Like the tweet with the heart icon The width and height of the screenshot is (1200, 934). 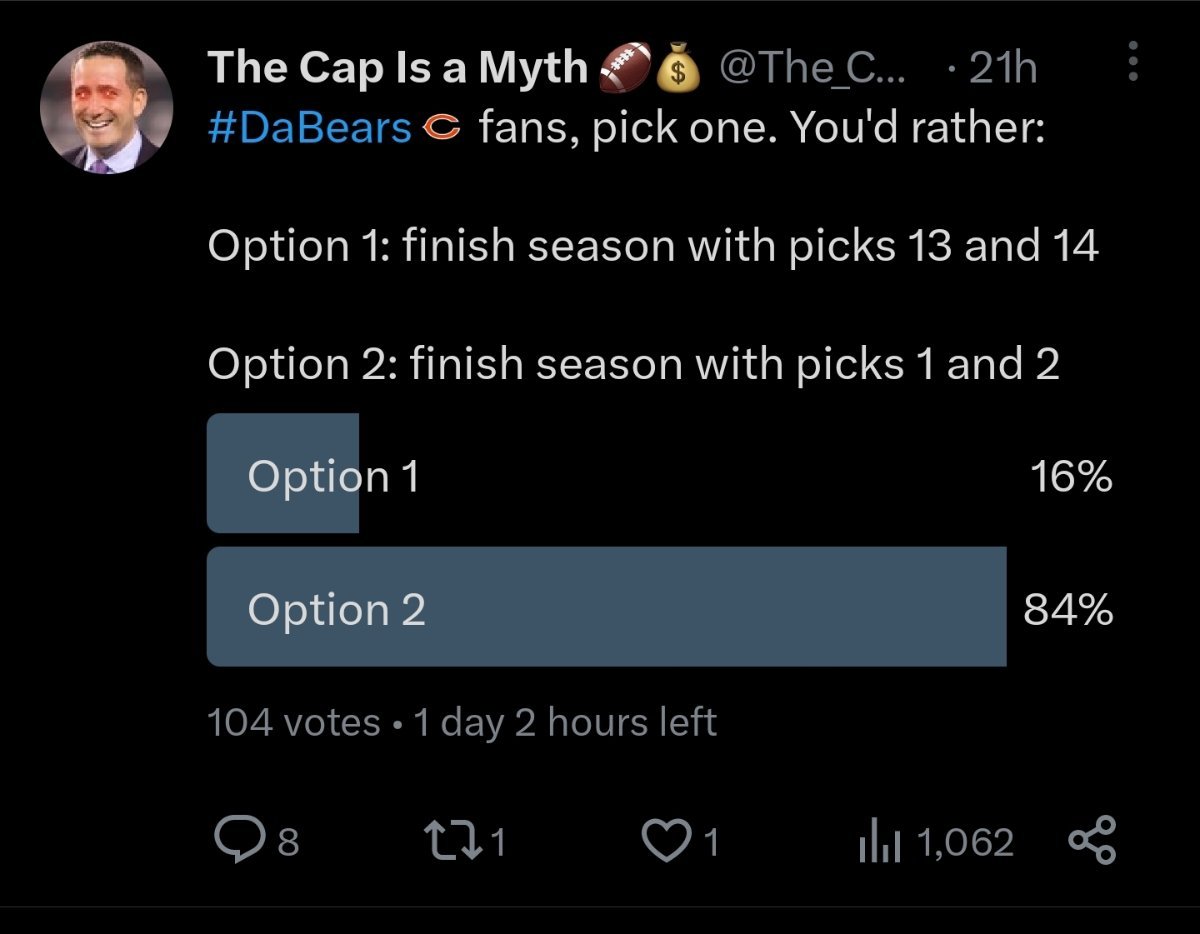[x=660, y=843]
